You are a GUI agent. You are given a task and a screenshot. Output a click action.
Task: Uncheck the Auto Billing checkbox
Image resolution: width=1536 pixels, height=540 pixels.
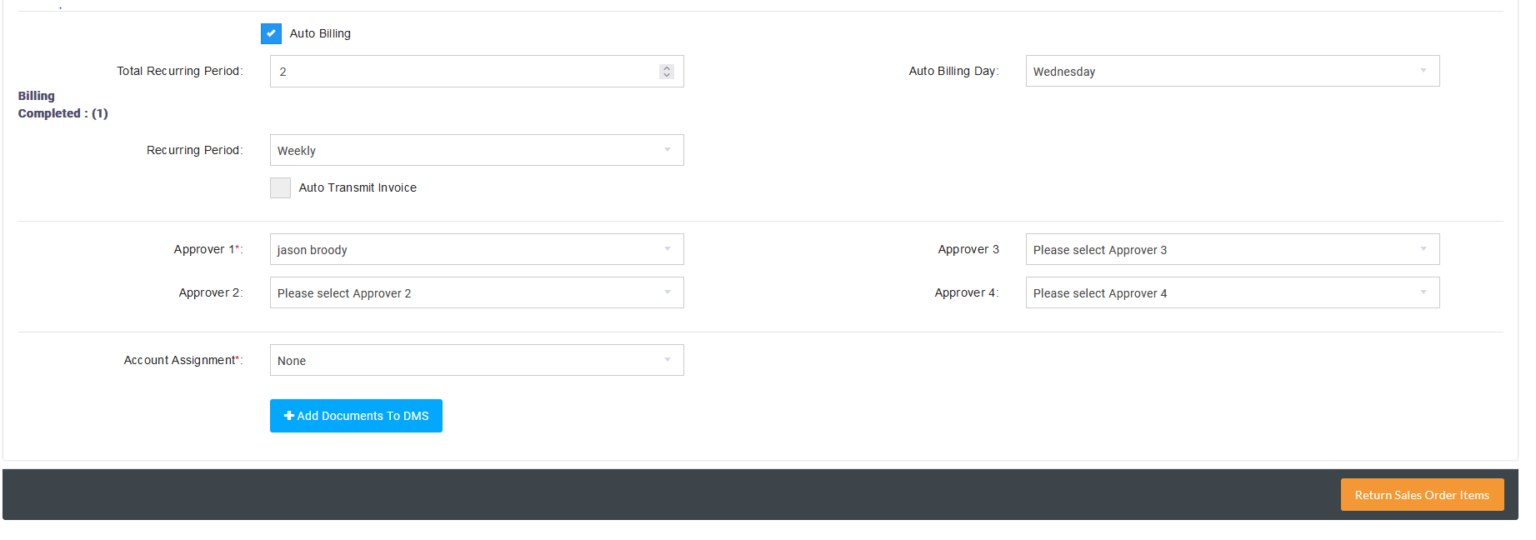(x=271, y=34)
